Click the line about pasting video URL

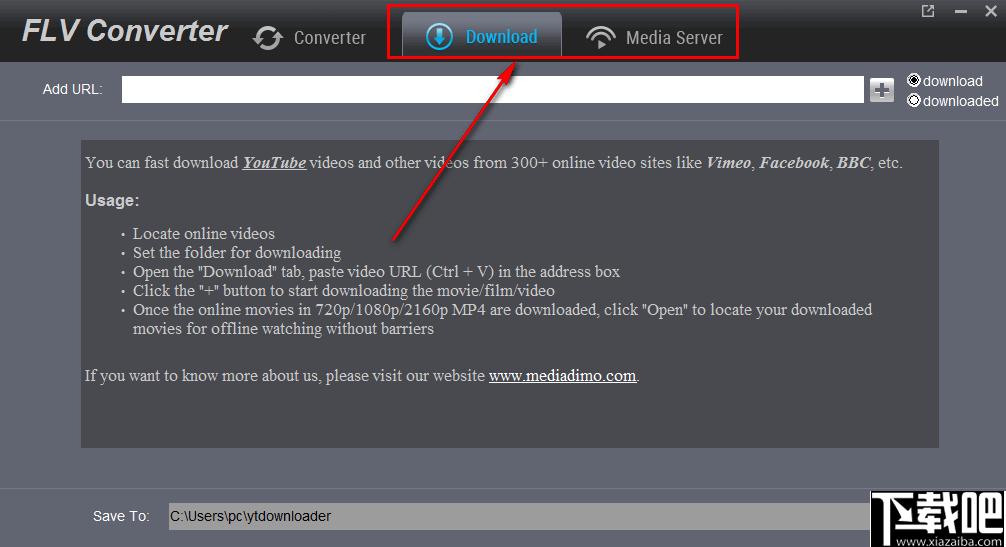tap(376, 272)
